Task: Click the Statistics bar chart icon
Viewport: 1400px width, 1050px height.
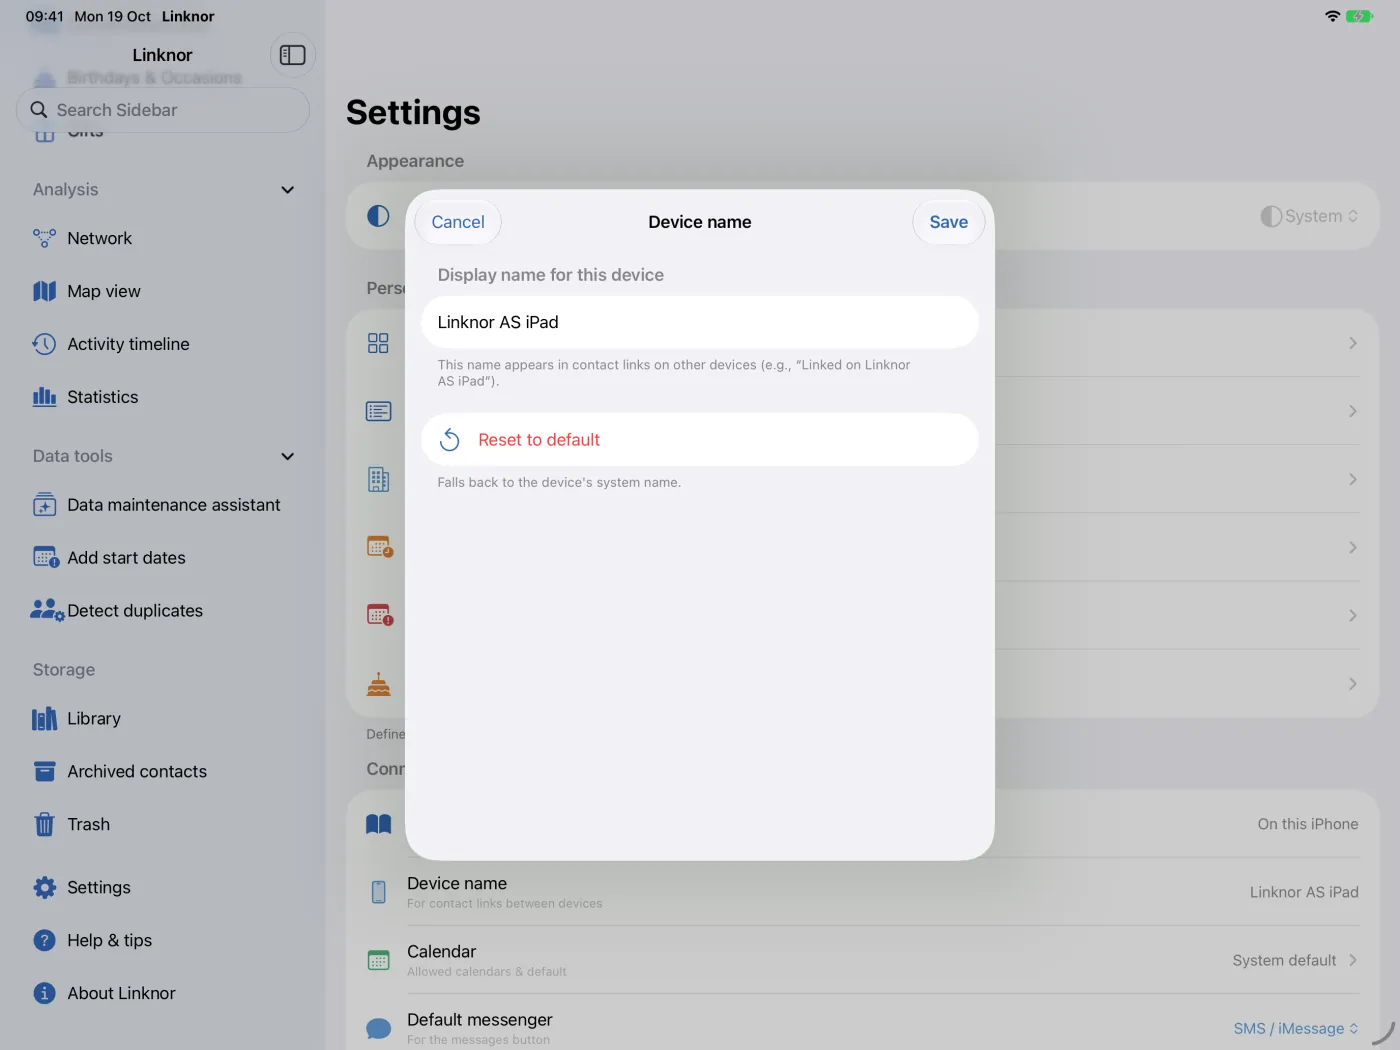Action: [44, 397]
